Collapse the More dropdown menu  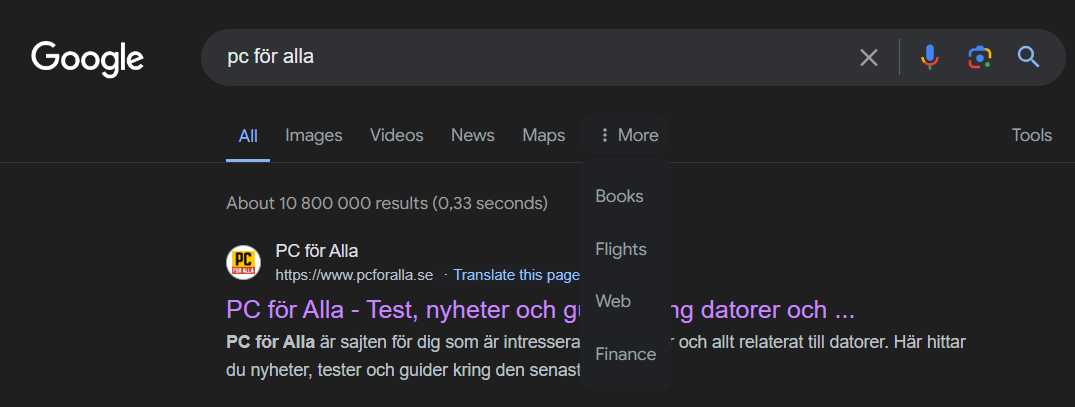click(628, 135)
